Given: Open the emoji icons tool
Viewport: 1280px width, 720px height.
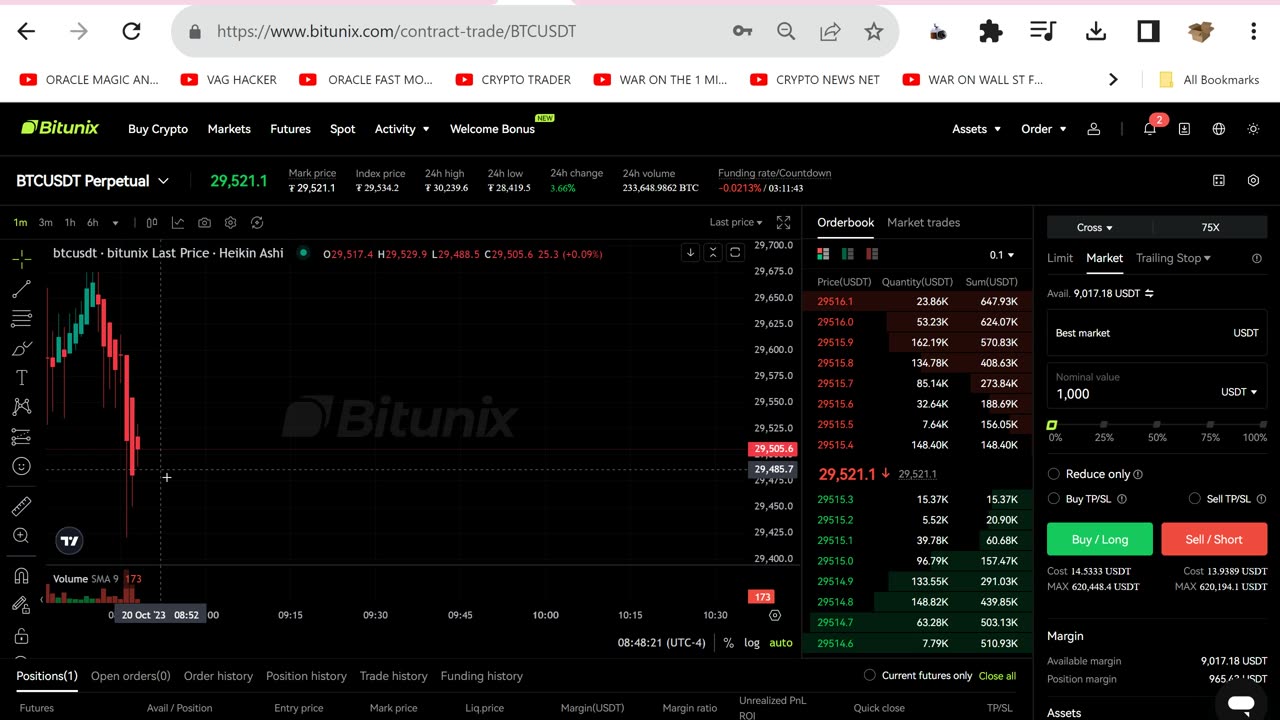Looking at the screenshot, I should [x=21, y=466].
